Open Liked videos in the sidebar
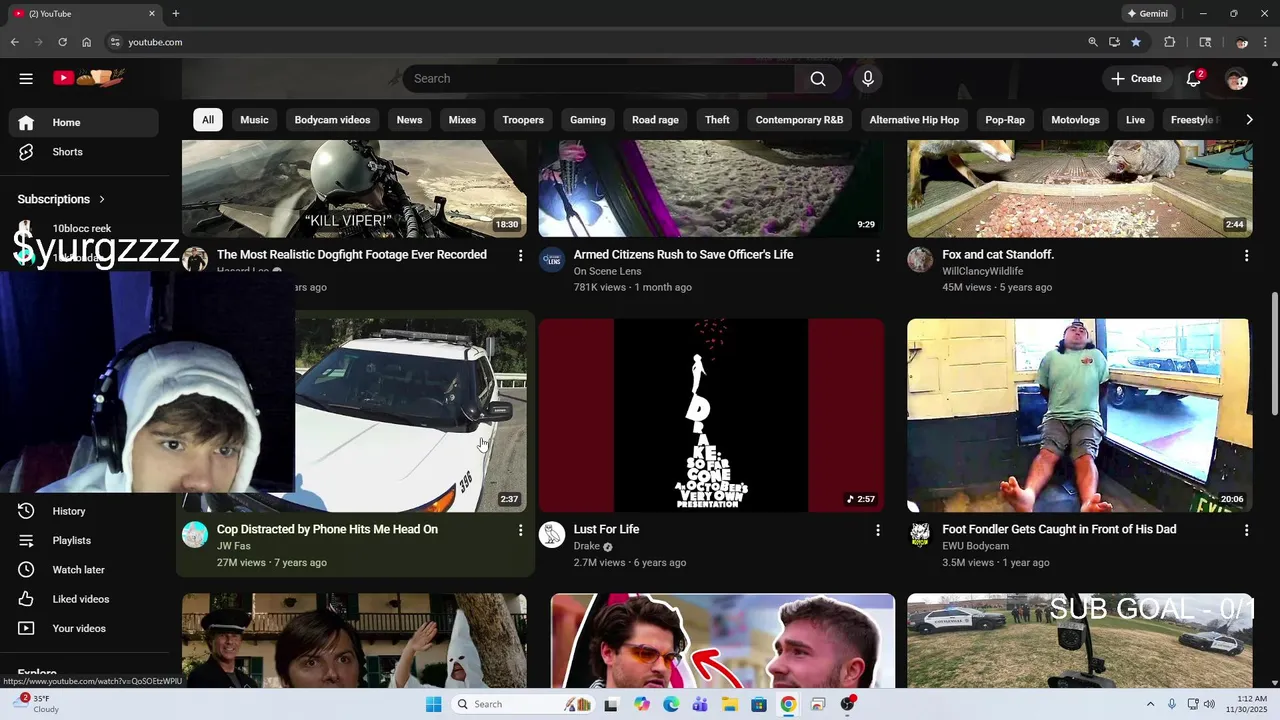1280x720 pixels. tap(84, 599)
